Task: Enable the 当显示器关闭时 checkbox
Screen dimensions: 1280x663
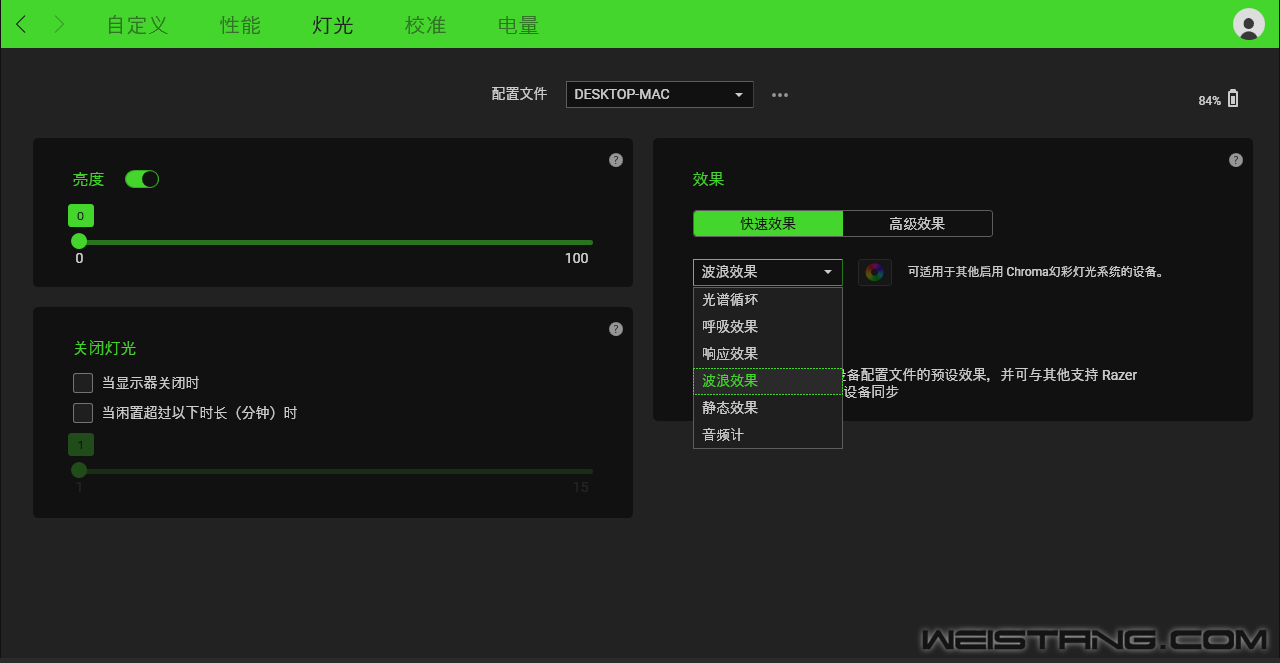Action: click(83, 383)
